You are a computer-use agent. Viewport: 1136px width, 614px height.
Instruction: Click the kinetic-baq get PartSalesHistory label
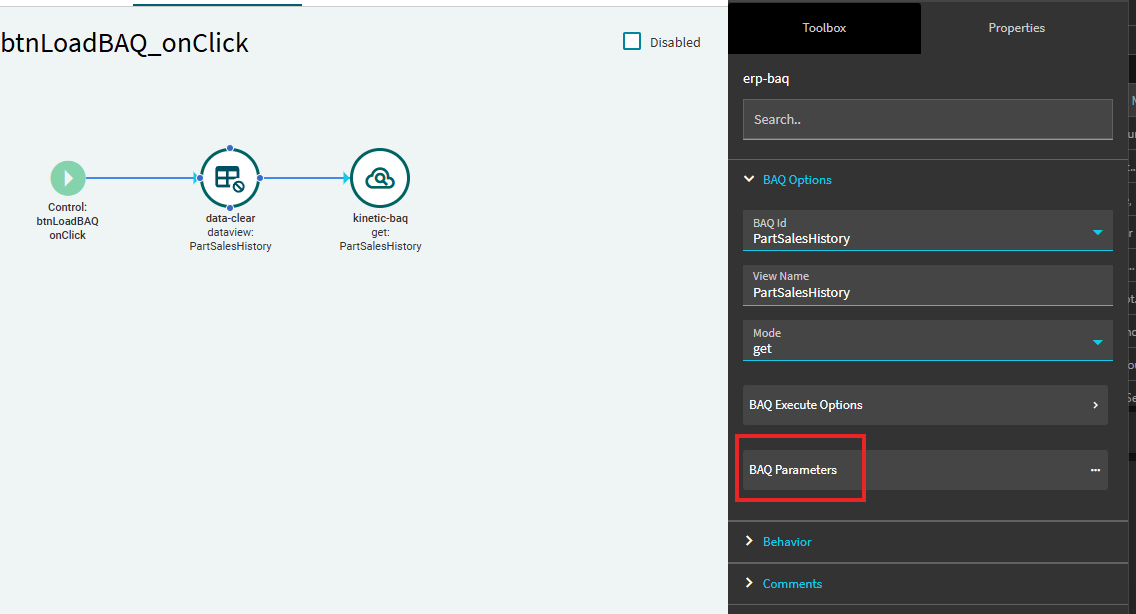380,232
